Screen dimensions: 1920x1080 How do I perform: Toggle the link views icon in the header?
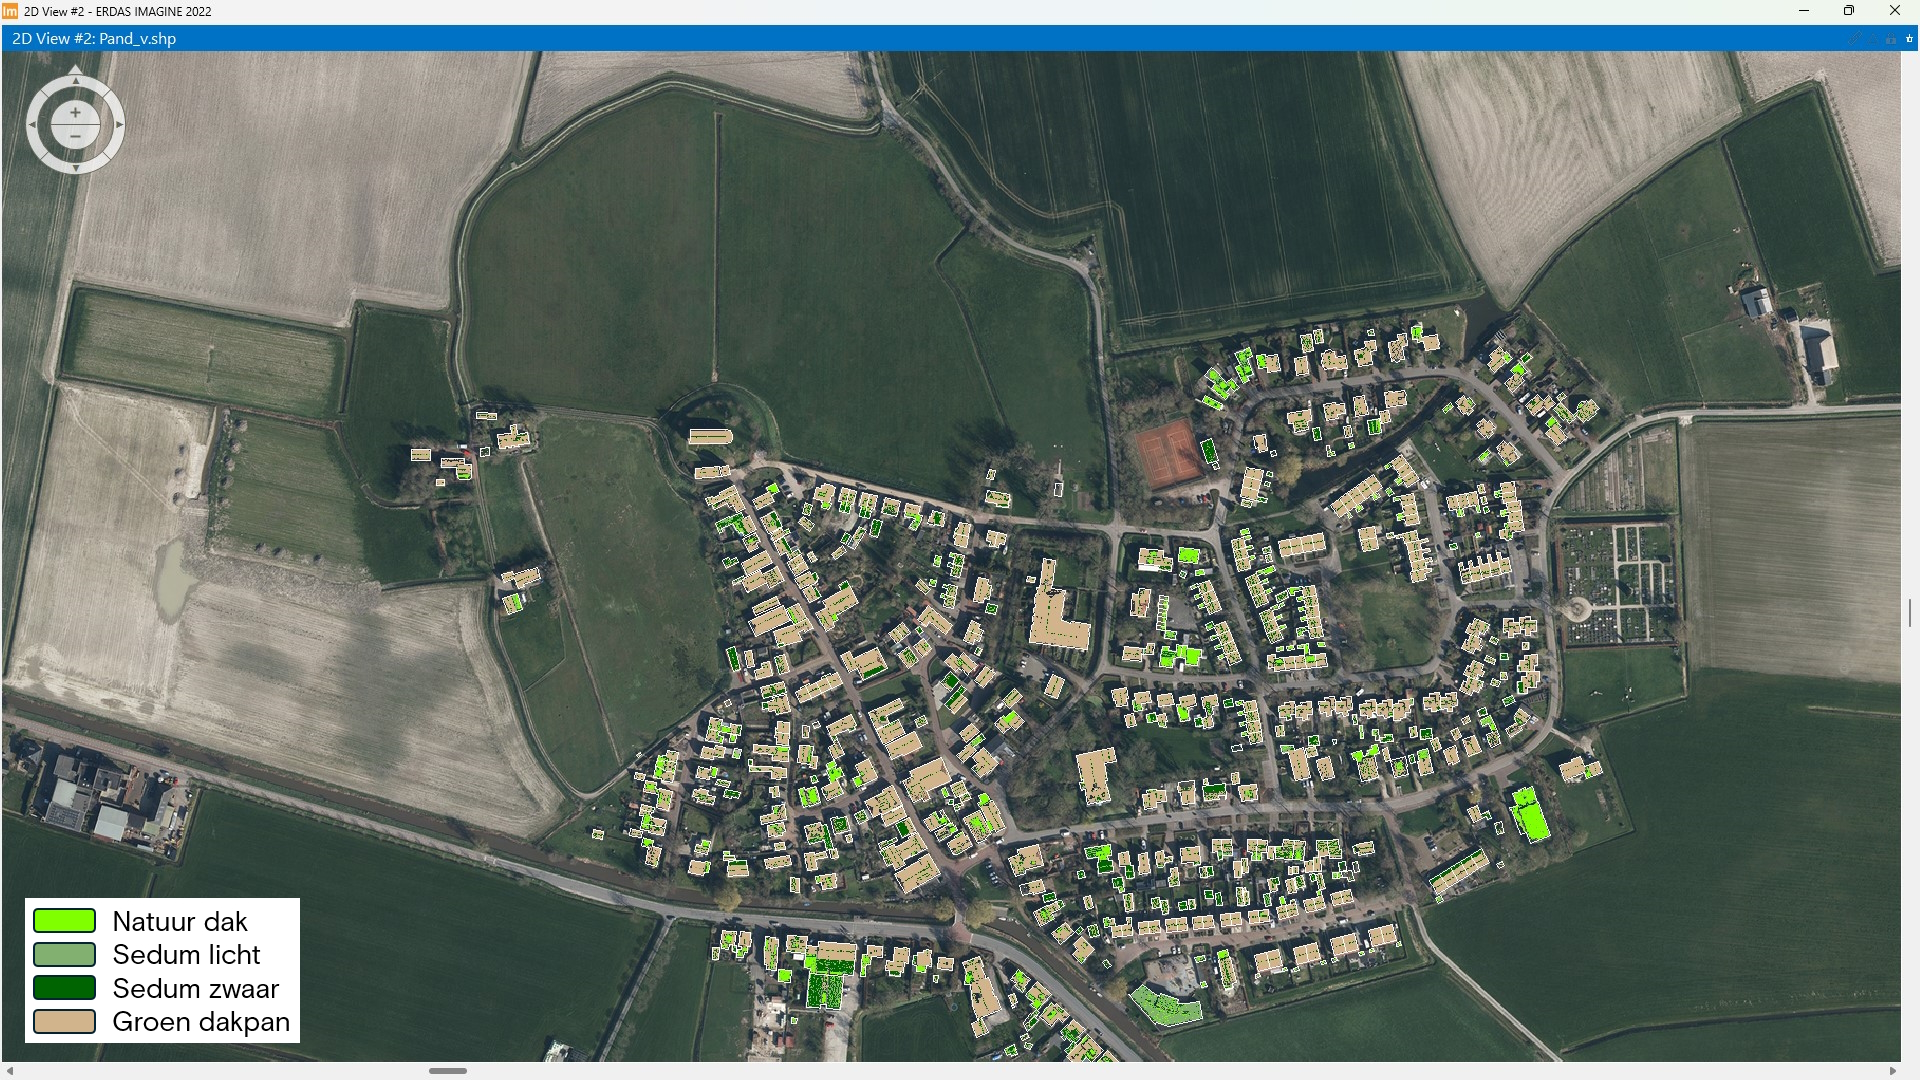(x=1855, y=38)
